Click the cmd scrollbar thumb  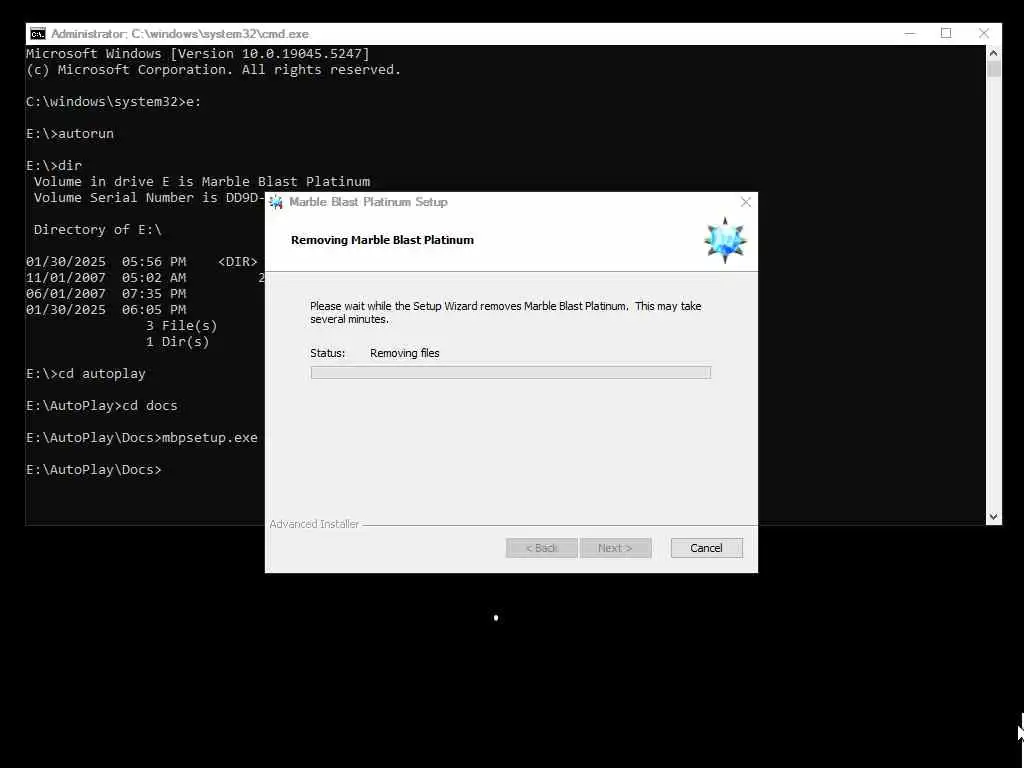(x=993, y=69)
